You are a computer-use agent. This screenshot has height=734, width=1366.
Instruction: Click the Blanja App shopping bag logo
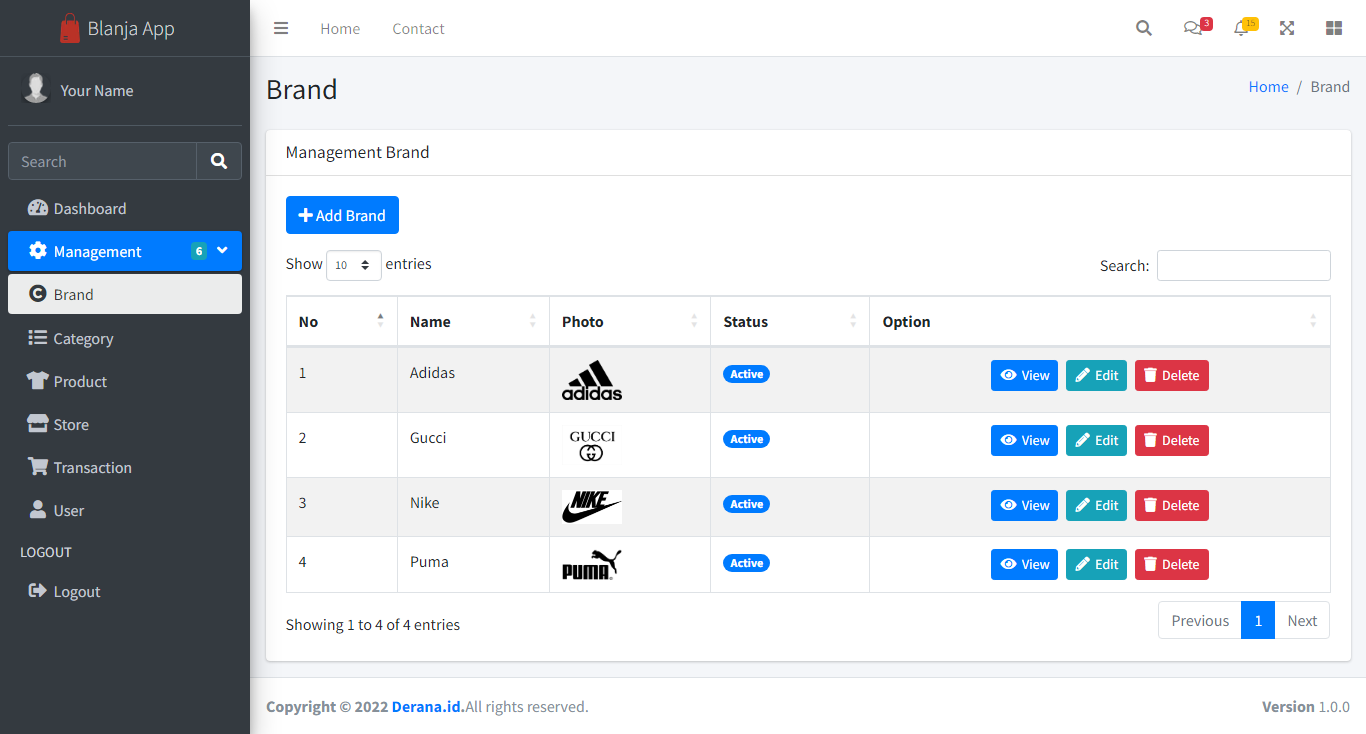click(x=69, y=28)
